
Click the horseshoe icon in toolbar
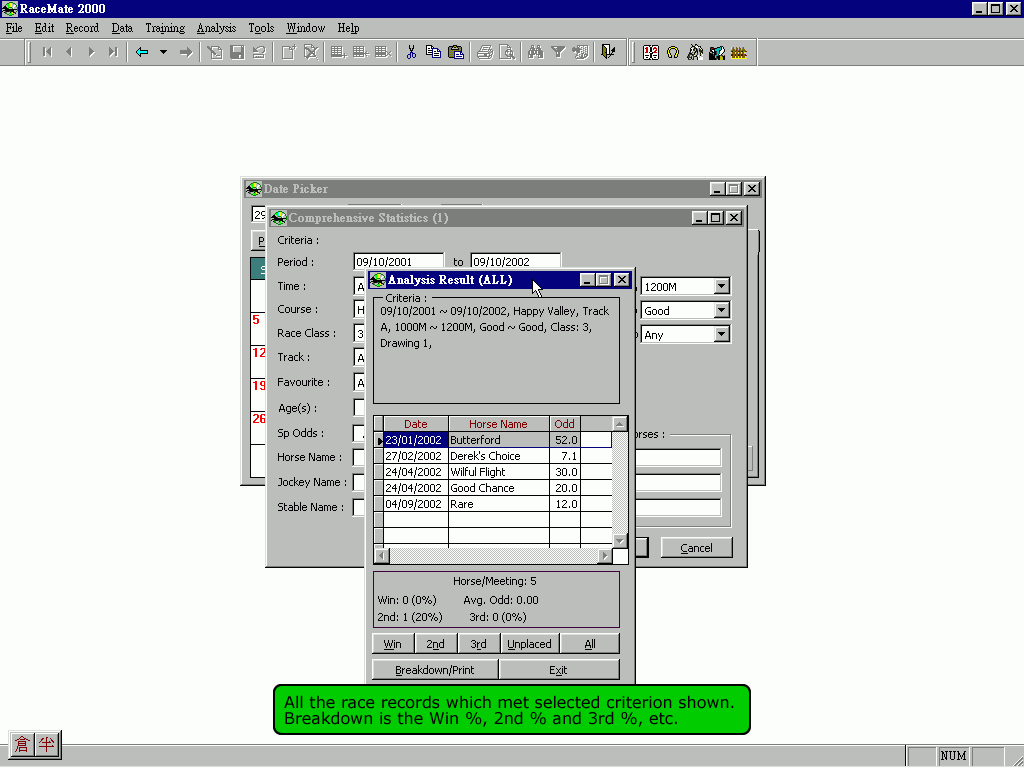pos(673,52)
